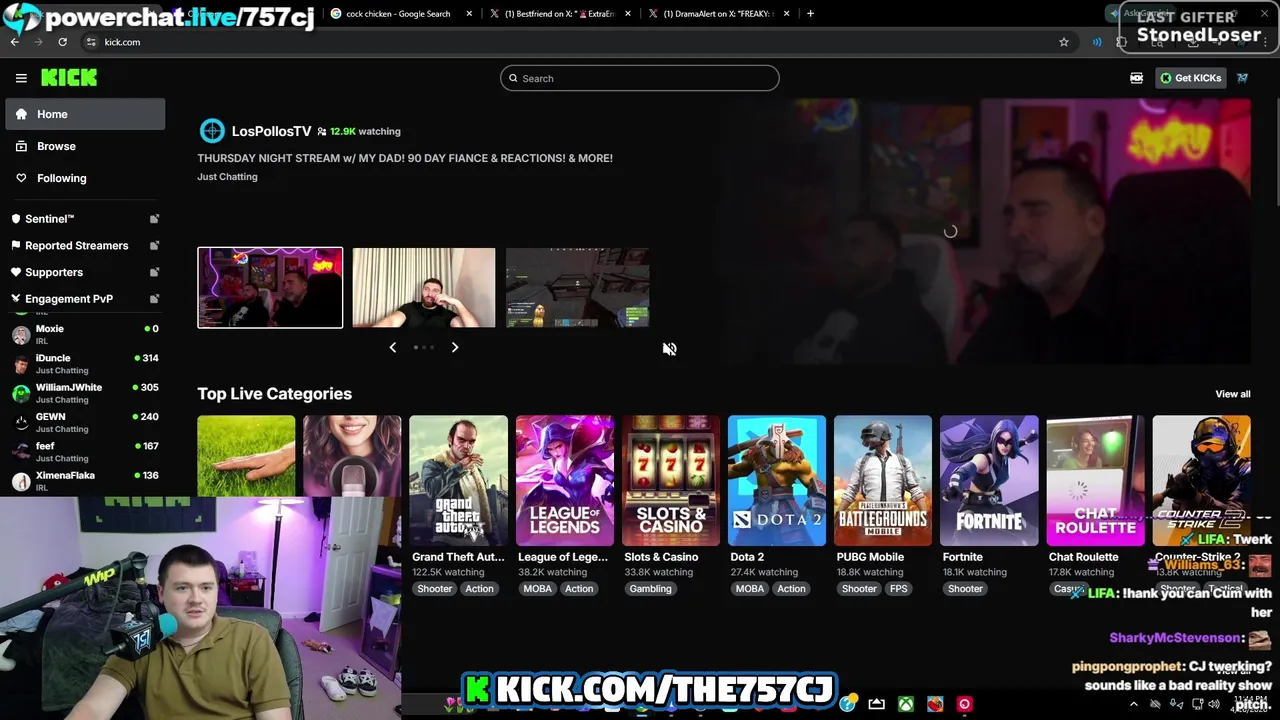
Task: Open the Engagement PvP external link icon
Action: [154, 299]
